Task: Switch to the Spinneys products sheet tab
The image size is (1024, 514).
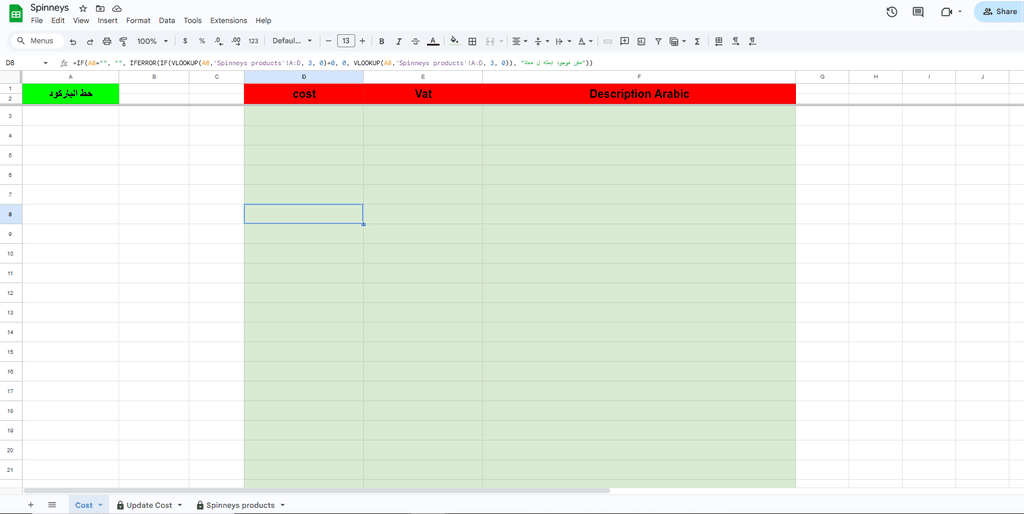Action: pos(240,506)
